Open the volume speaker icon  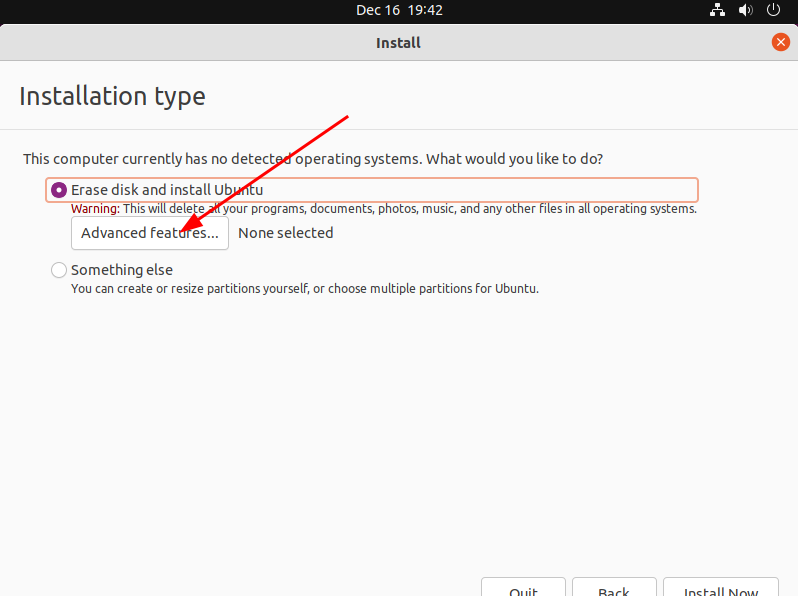(x=746, y=10)
